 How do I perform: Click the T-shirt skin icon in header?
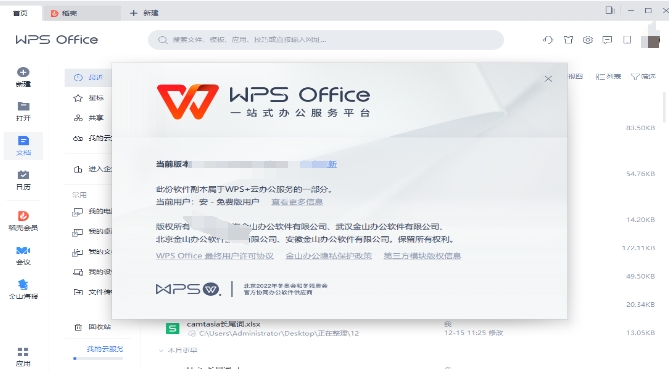(568, 40)
